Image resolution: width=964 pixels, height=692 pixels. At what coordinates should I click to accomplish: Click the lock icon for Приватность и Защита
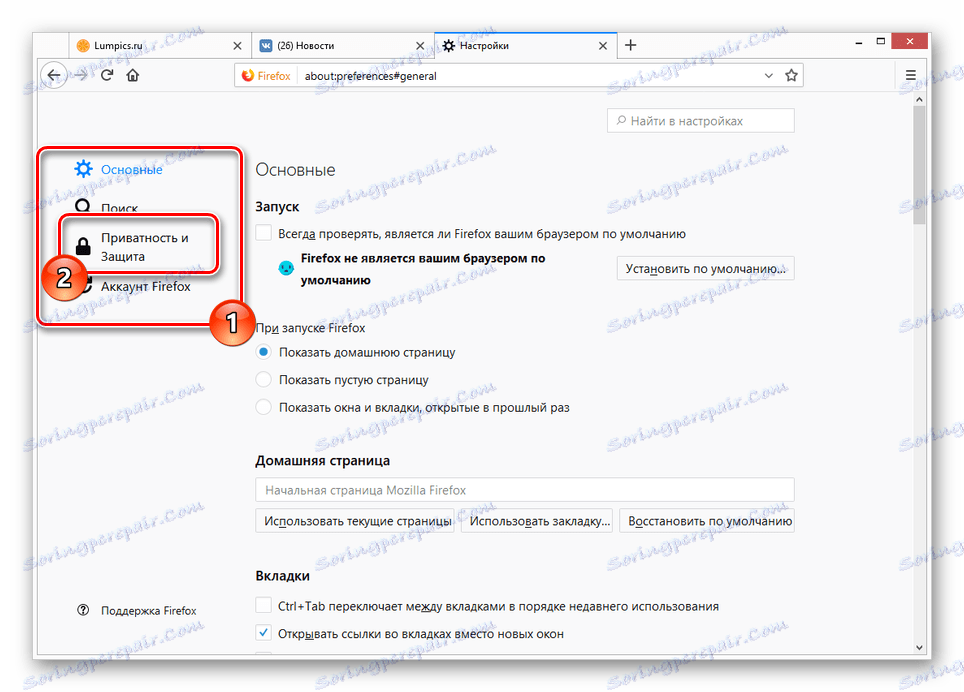tap(83, 246)
